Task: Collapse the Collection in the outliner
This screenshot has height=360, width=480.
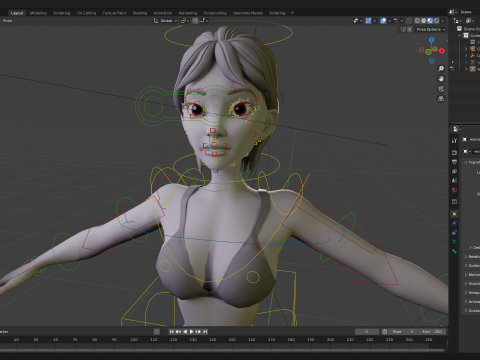Action: 460,35
